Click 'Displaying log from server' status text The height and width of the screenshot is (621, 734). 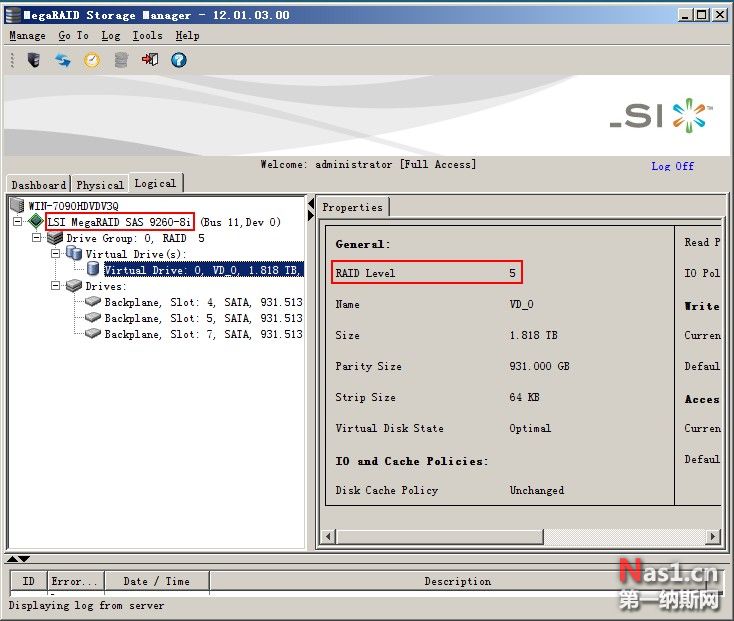click(87, 605)
